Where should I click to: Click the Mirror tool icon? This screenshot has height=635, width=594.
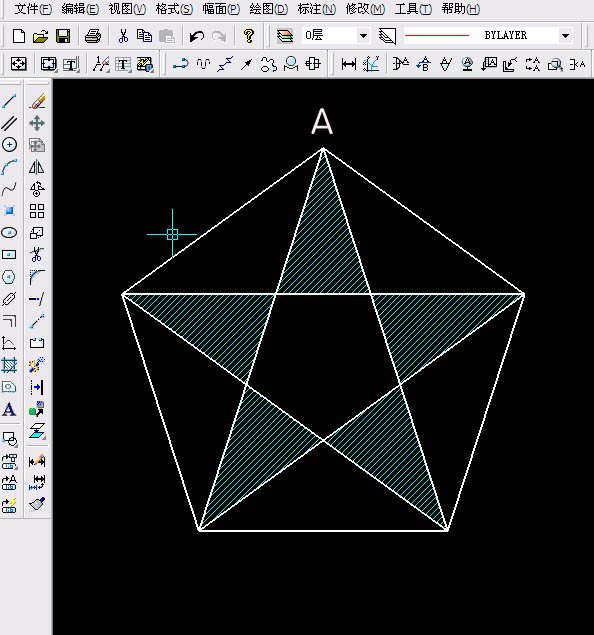click(x=36, y=167)
